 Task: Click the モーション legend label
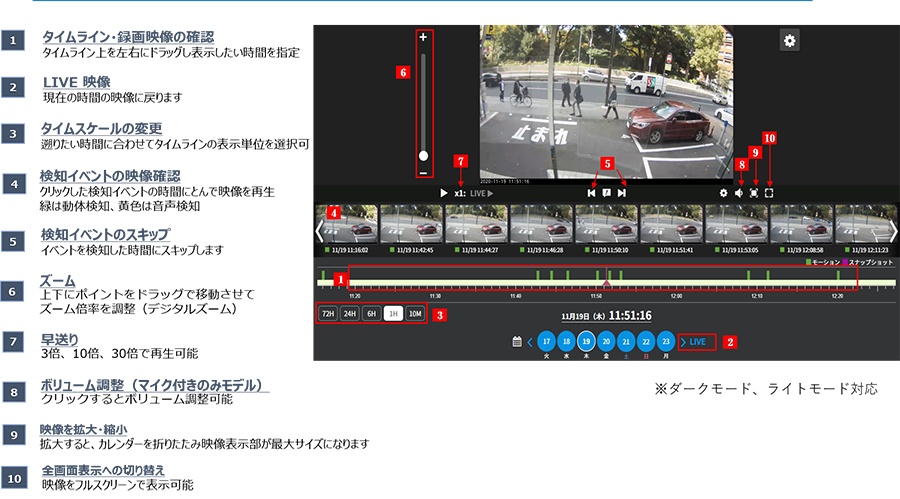(x=823, y=262)
